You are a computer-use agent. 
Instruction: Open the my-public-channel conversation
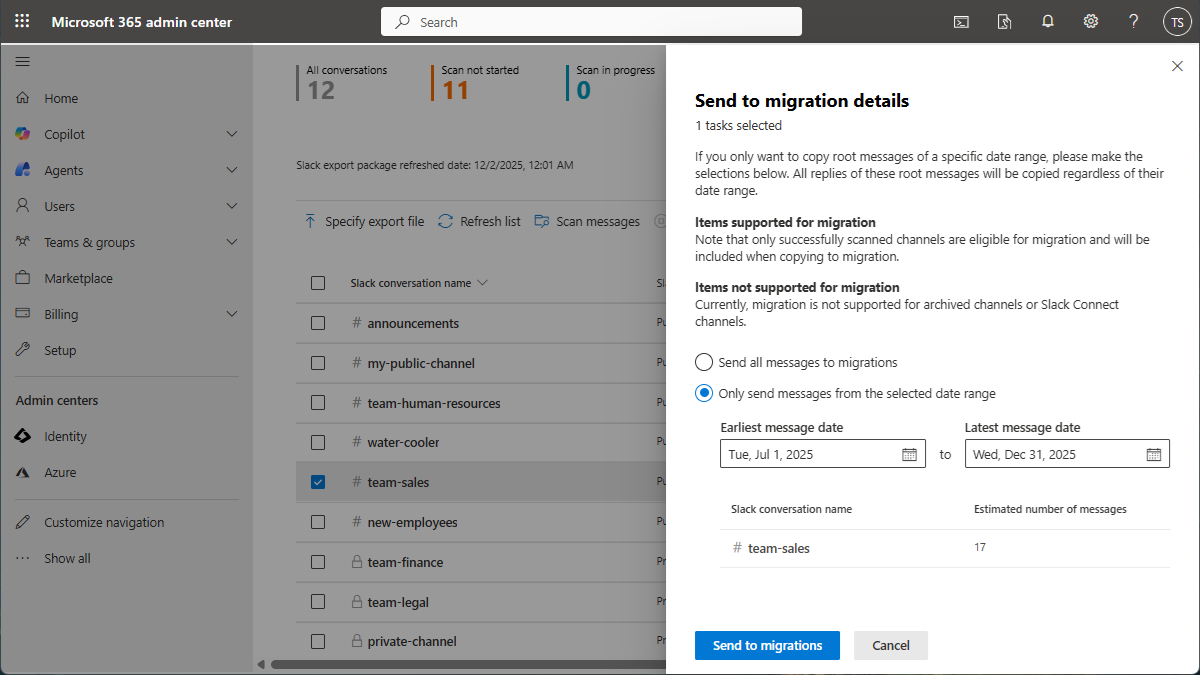(x=421, y=363)
